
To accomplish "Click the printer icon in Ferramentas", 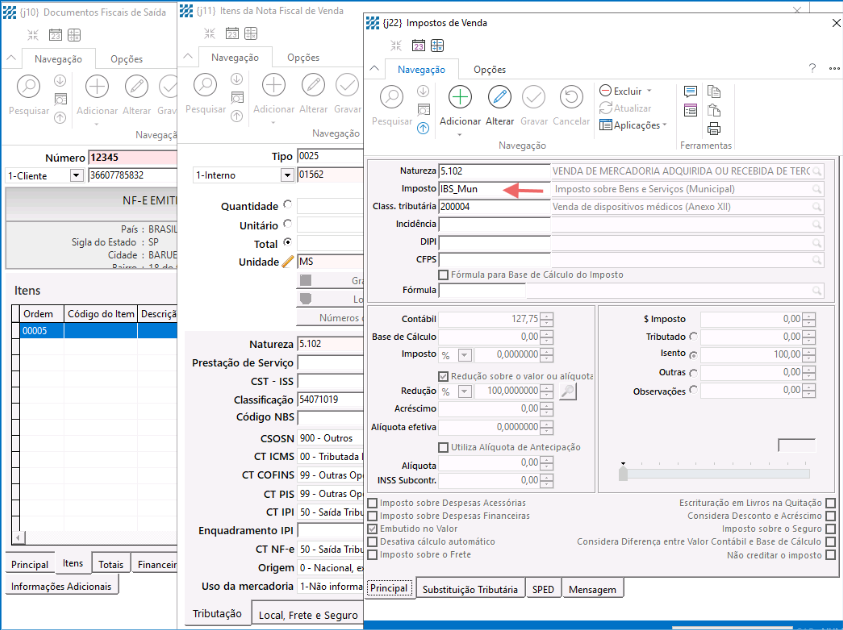I will tap(714, 128).
